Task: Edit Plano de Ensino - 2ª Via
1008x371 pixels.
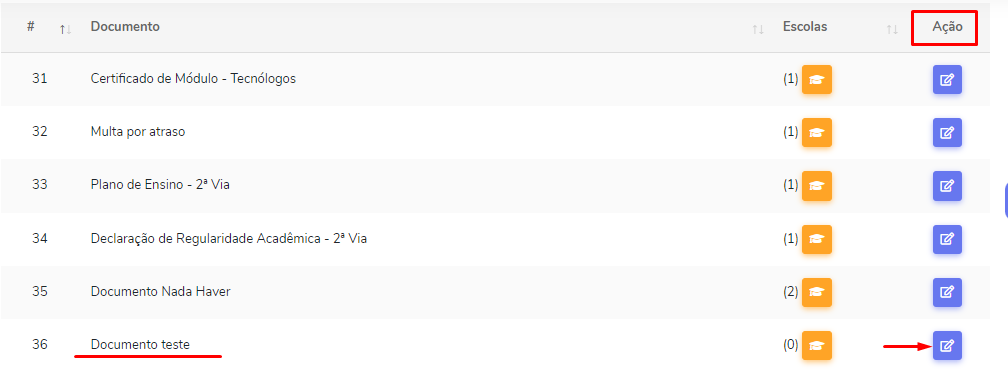Action: tap(947, 185)
